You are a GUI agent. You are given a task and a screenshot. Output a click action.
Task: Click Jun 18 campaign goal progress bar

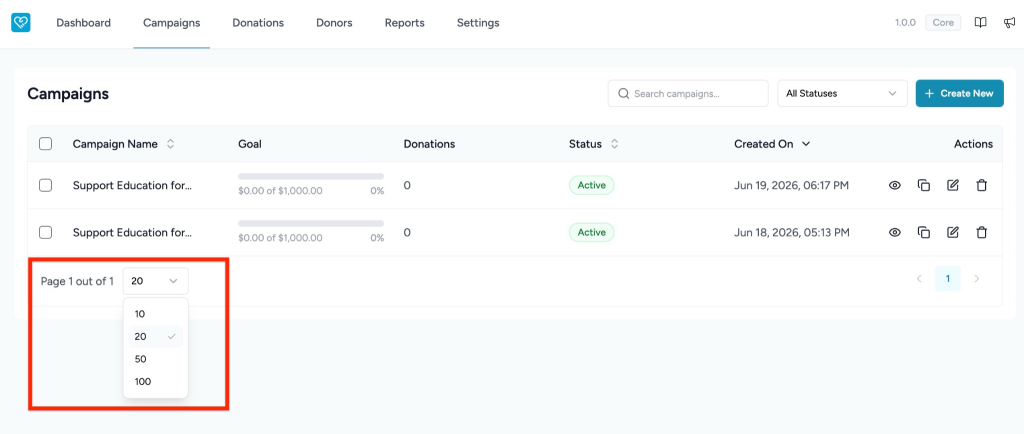tap(311, 223)
